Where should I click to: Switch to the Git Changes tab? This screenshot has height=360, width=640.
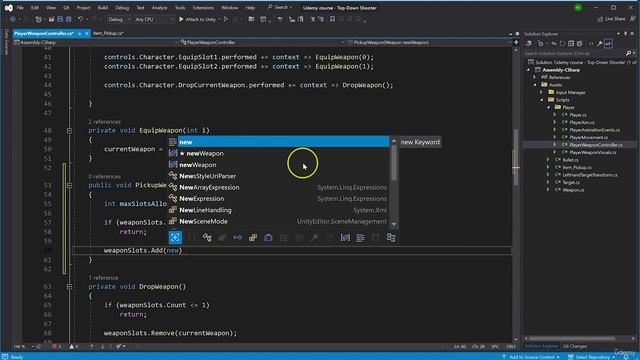[x=575, y=346]
